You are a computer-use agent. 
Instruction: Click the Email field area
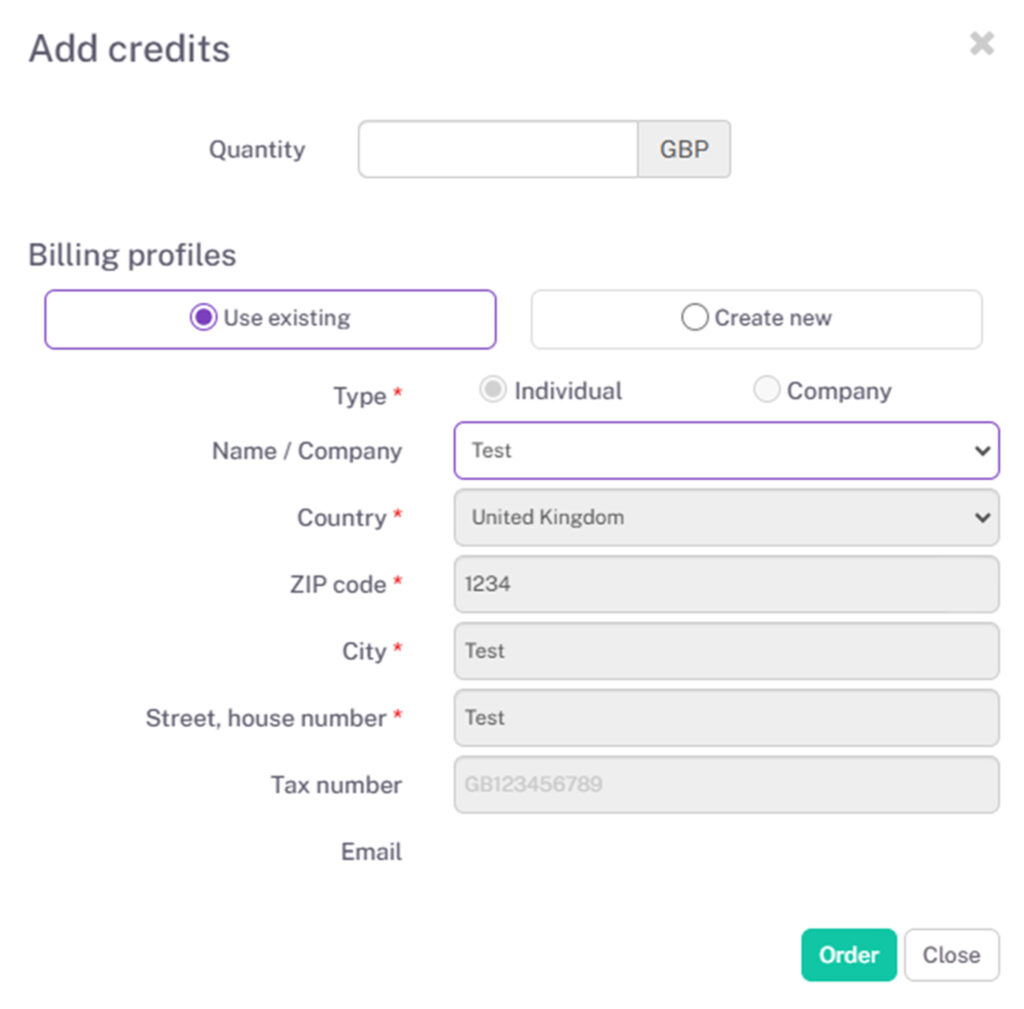click(727, 851)
